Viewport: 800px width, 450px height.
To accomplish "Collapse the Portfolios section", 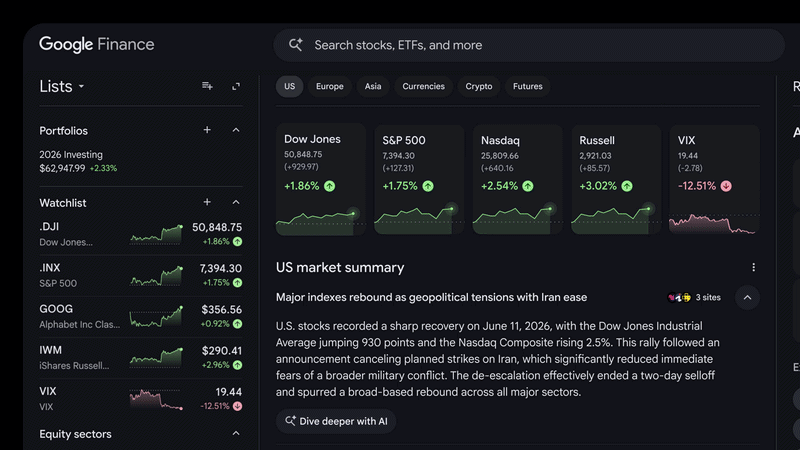I will (236, 130).
